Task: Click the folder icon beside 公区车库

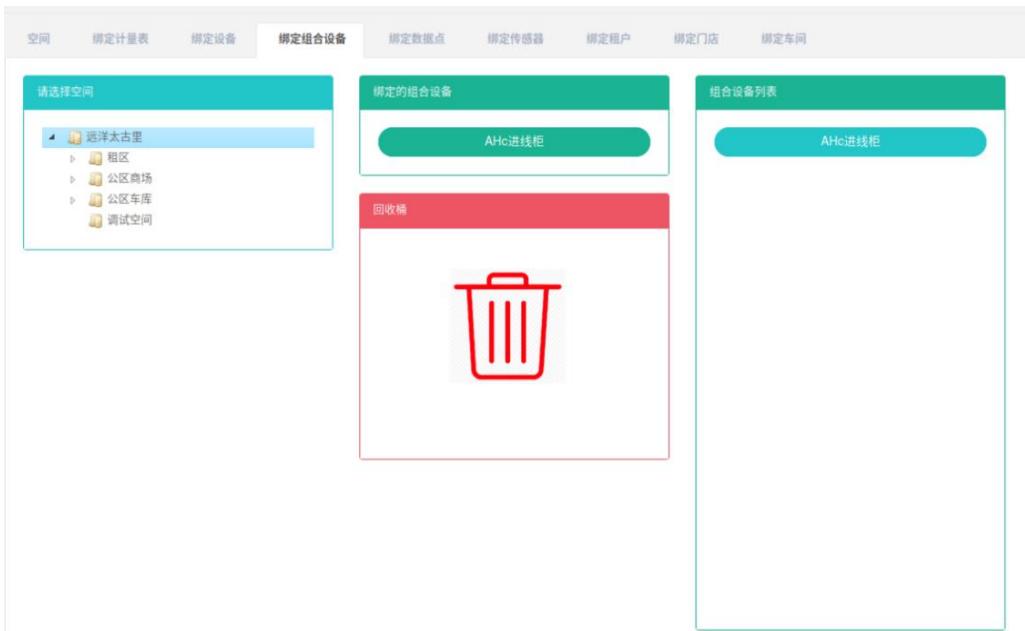Action: [95, 199]
